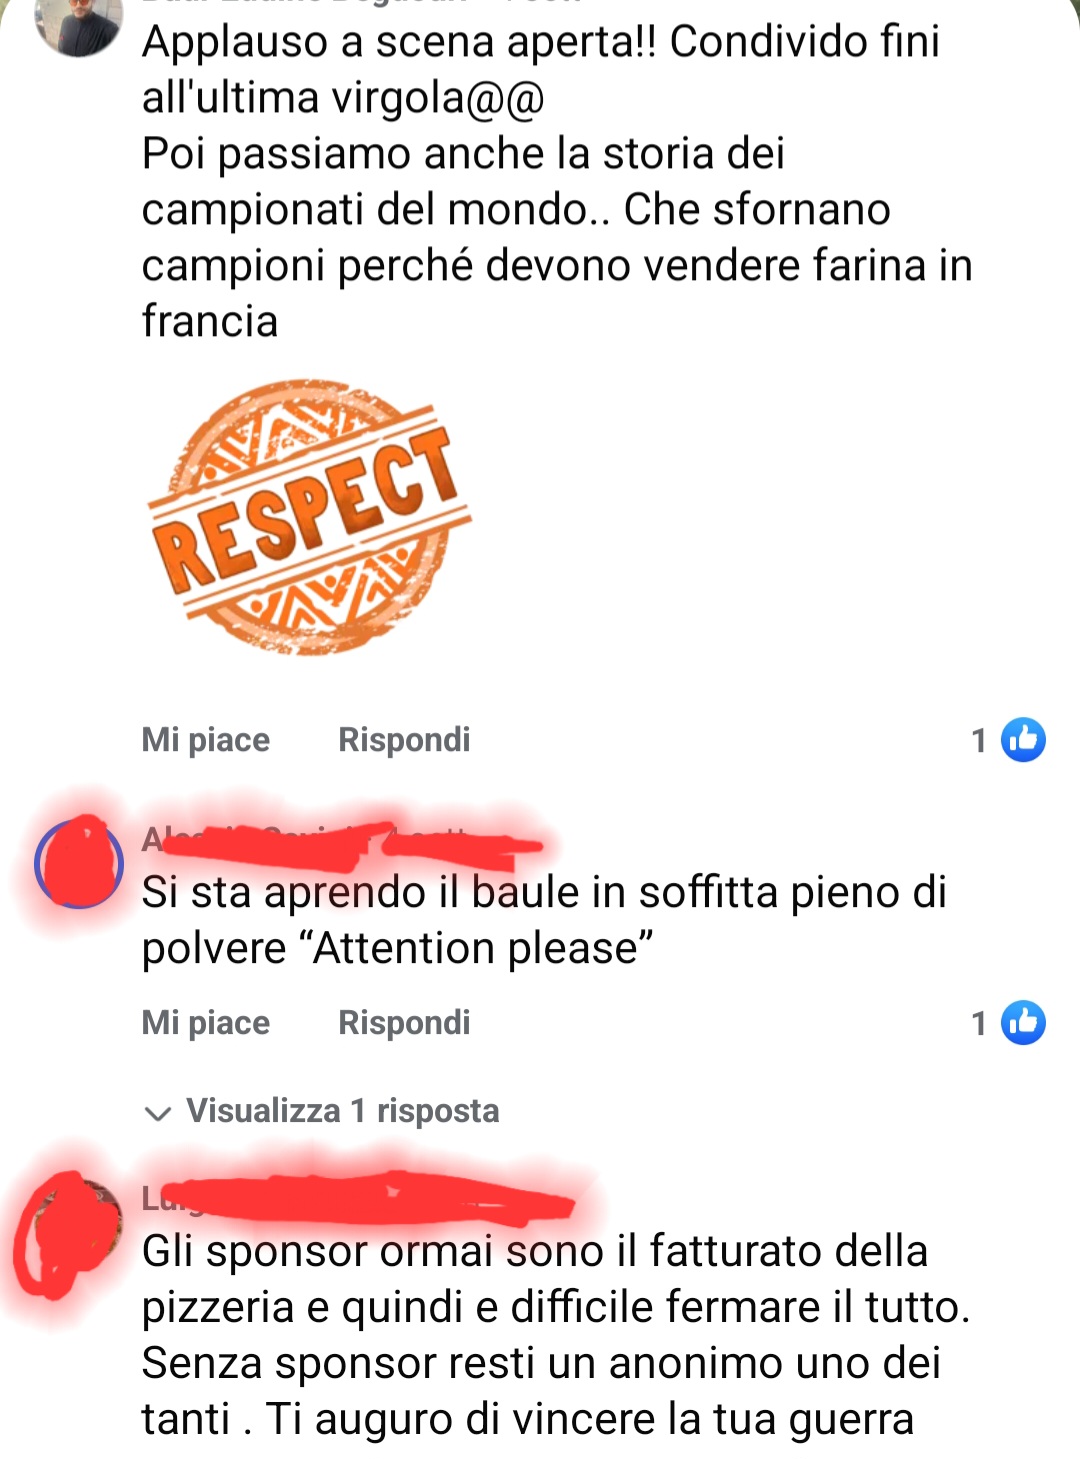Select the comment "Gli sponsor ormai sono il fatturato"
This screenshot has width=1080, height=1459.
556,1335
